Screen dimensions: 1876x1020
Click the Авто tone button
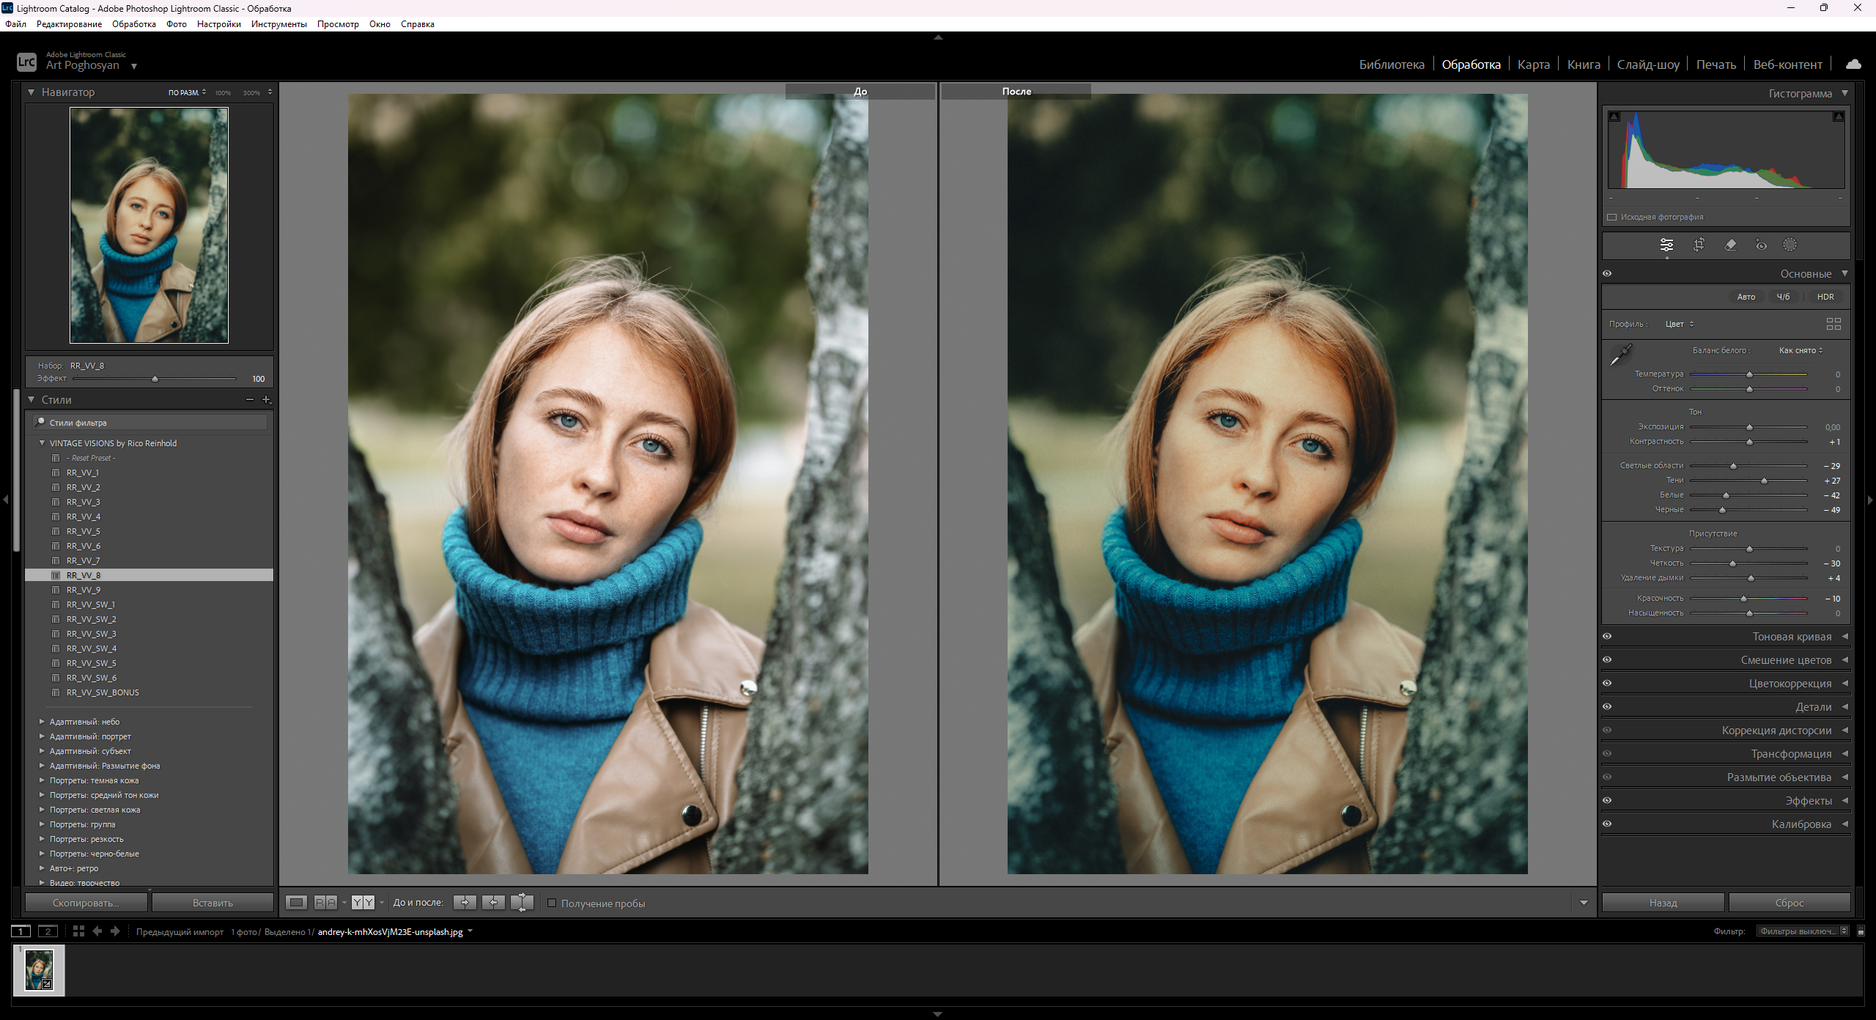pyautogui.click(x=1745, y=297)
